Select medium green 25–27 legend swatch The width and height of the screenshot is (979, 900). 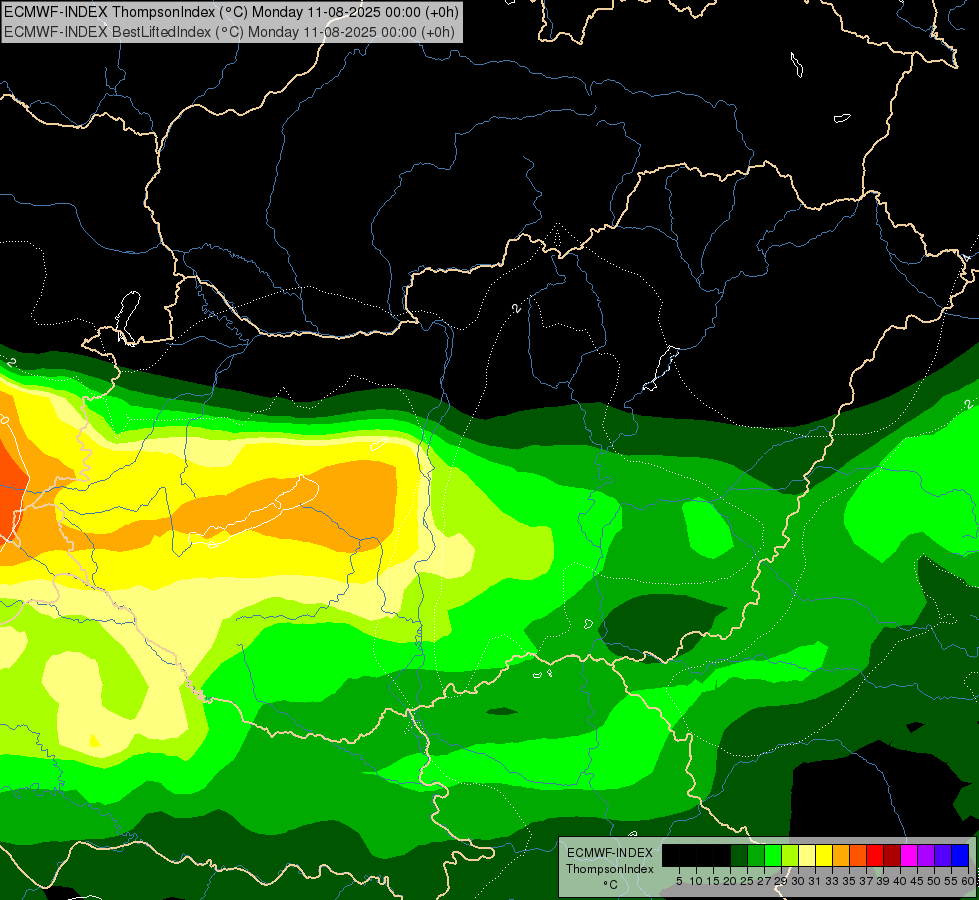(755, 856)
